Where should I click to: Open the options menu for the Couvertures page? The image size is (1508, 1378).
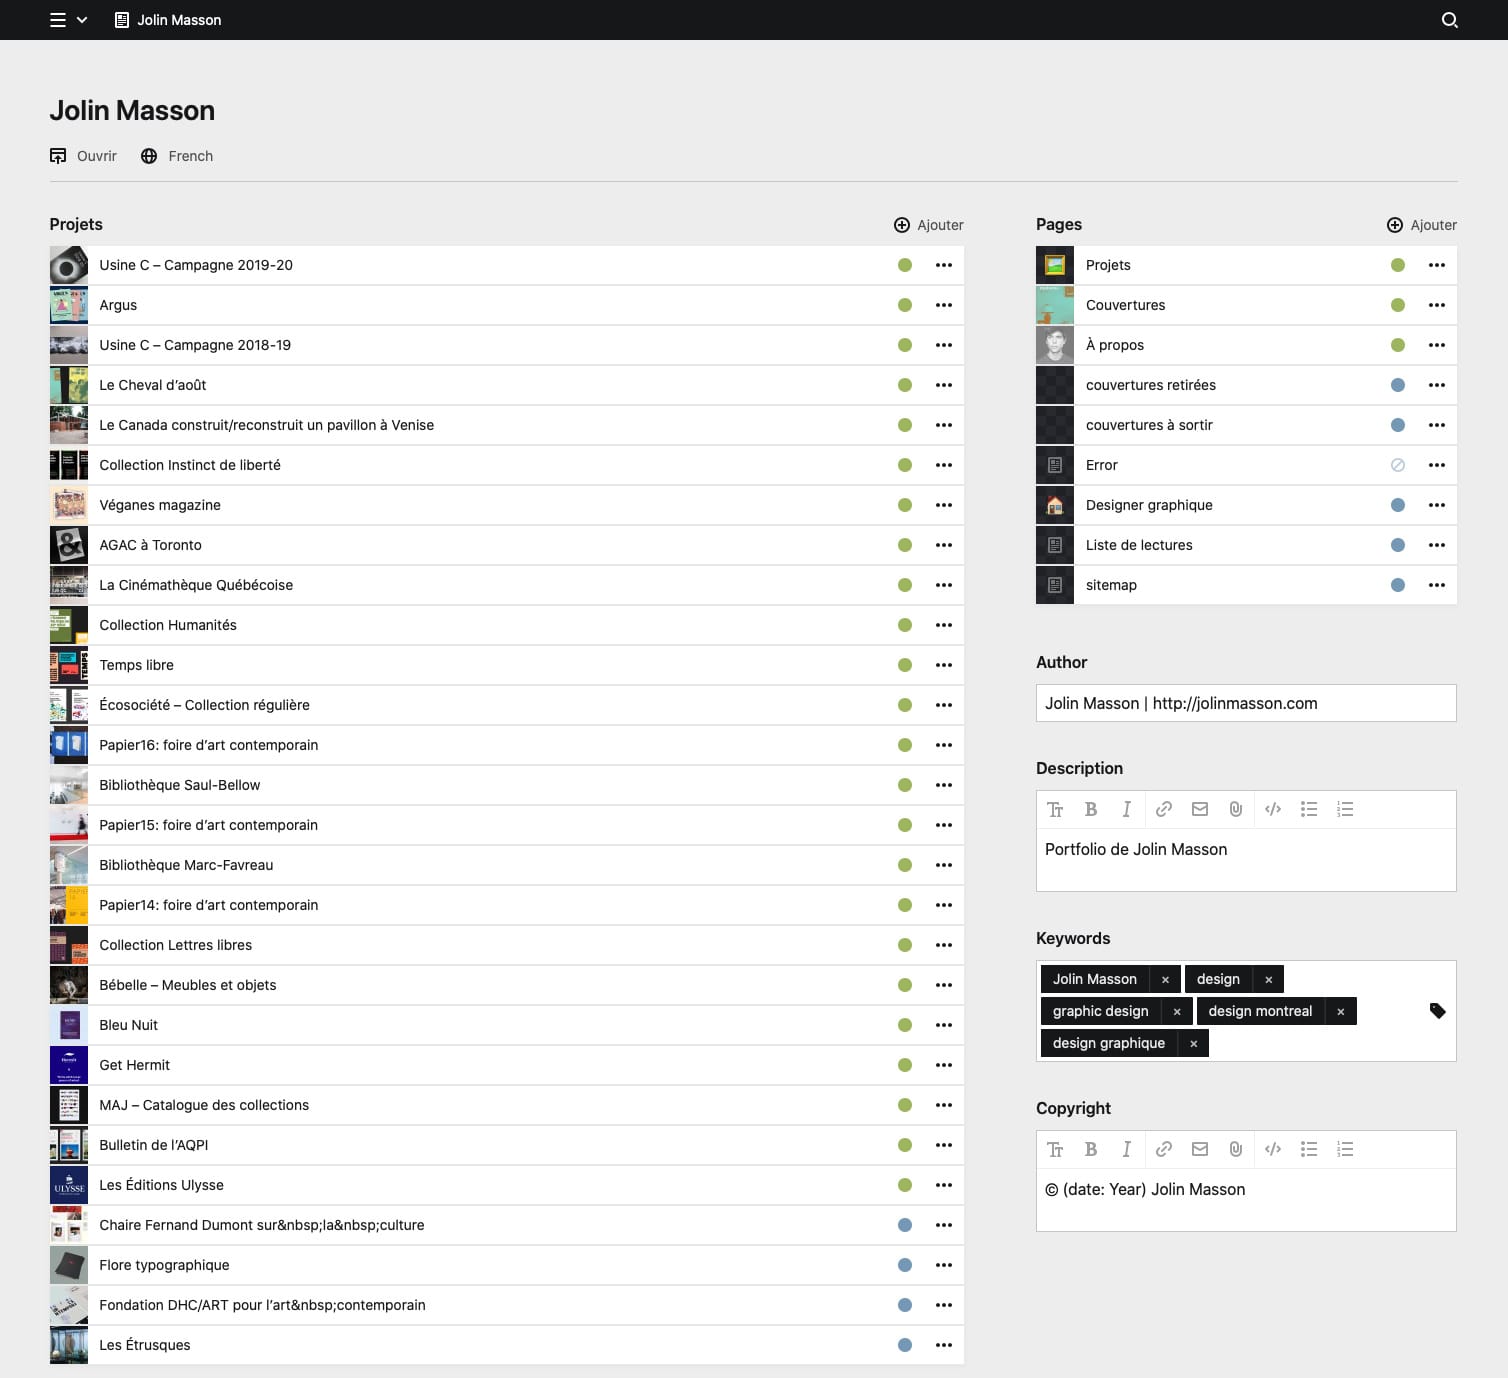click(x=1437, y=305)
